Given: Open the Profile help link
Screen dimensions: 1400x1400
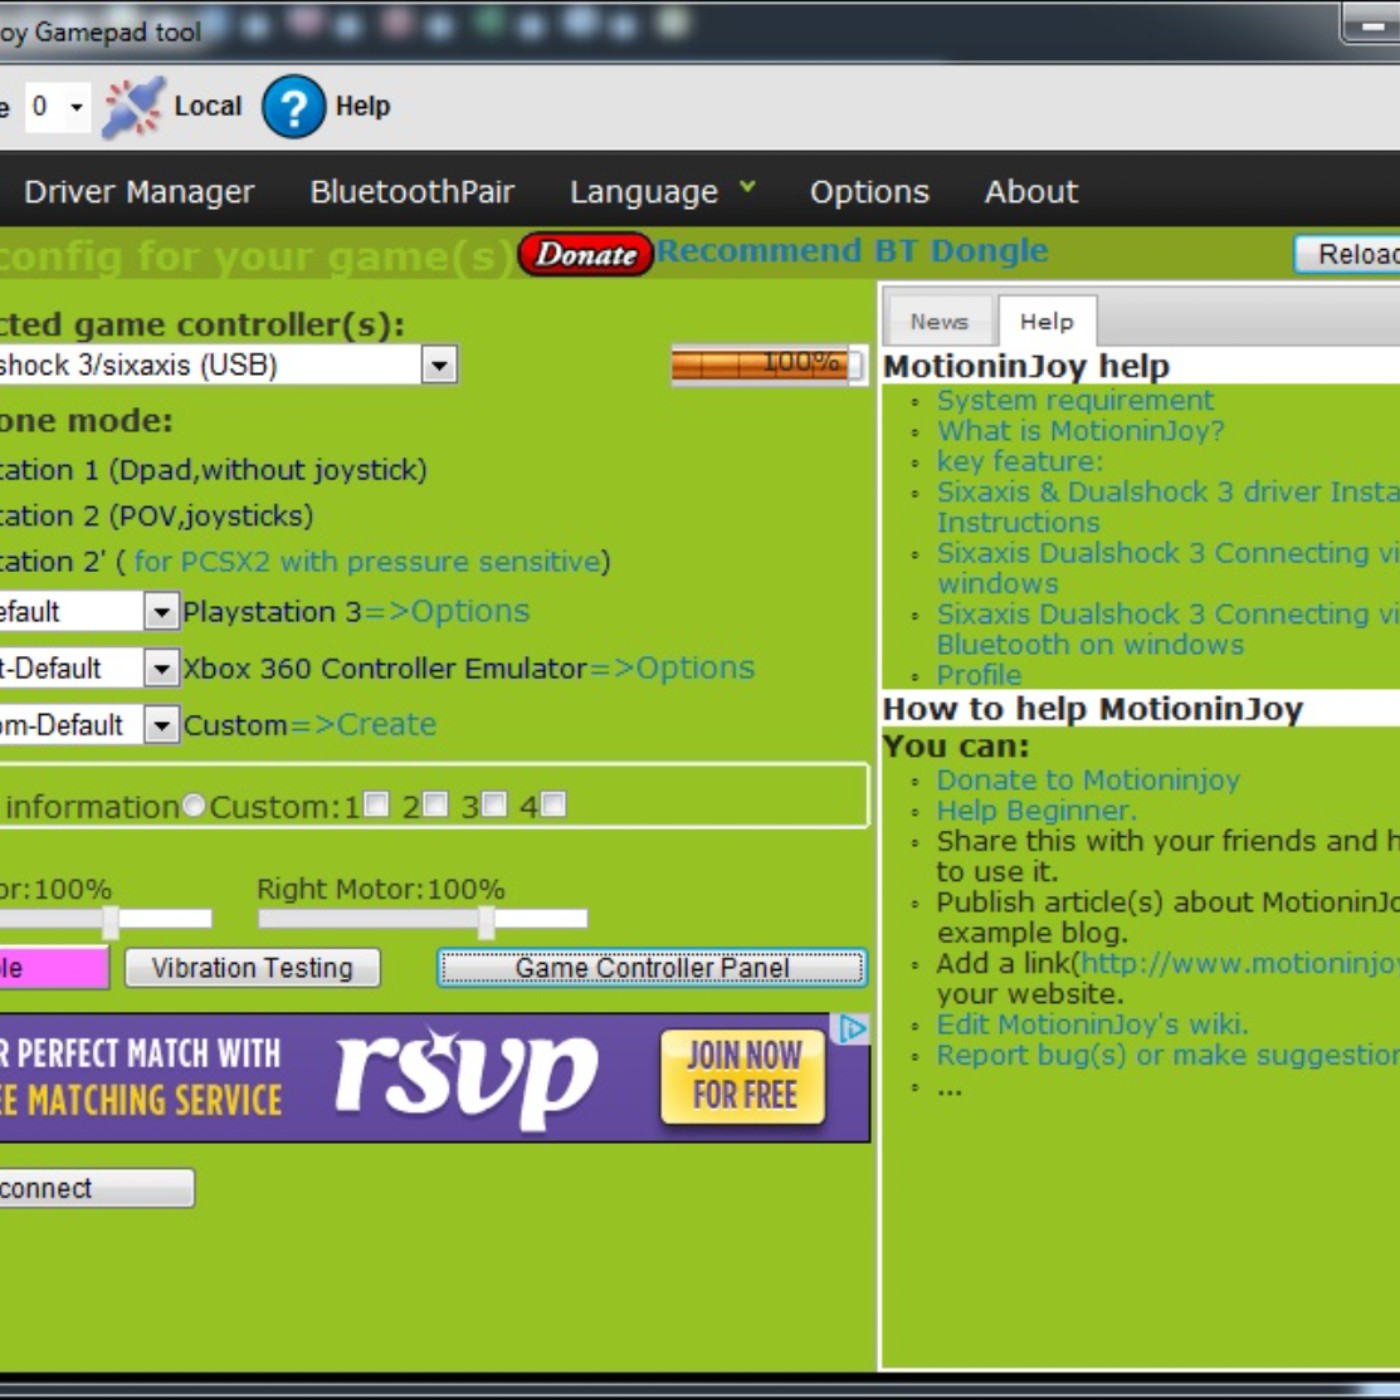Looking at the screenshot, I should (979, 675).
